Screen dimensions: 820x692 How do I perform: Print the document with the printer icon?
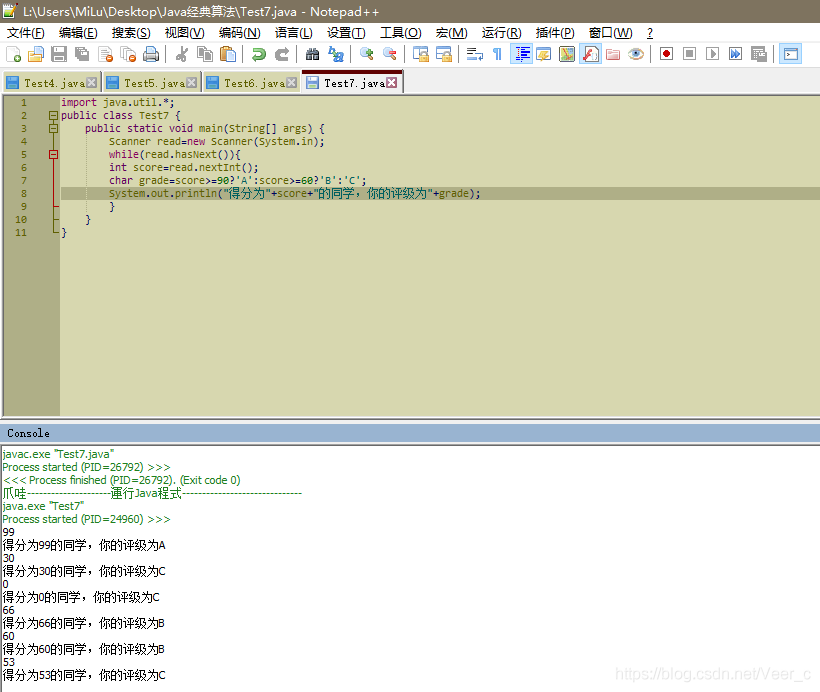[x=151, y=54]
